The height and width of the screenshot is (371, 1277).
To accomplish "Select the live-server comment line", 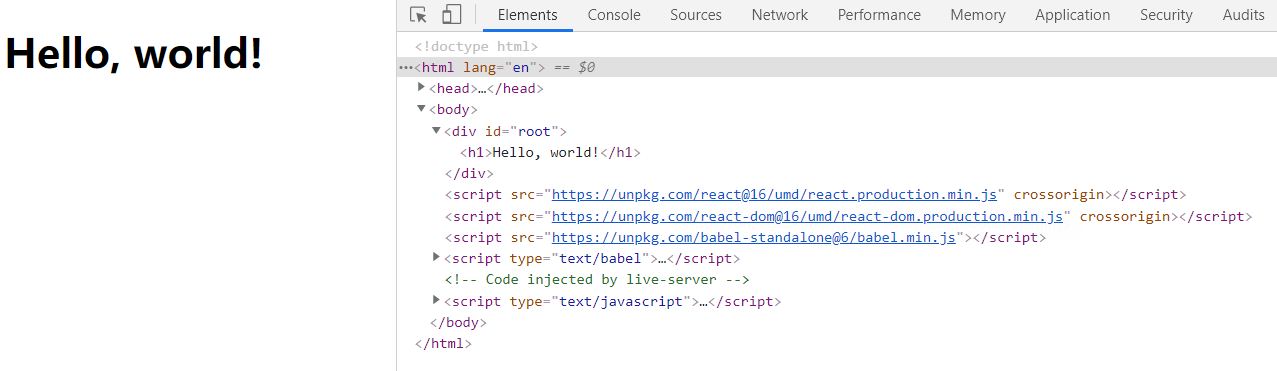I will [x=597, y=280].
